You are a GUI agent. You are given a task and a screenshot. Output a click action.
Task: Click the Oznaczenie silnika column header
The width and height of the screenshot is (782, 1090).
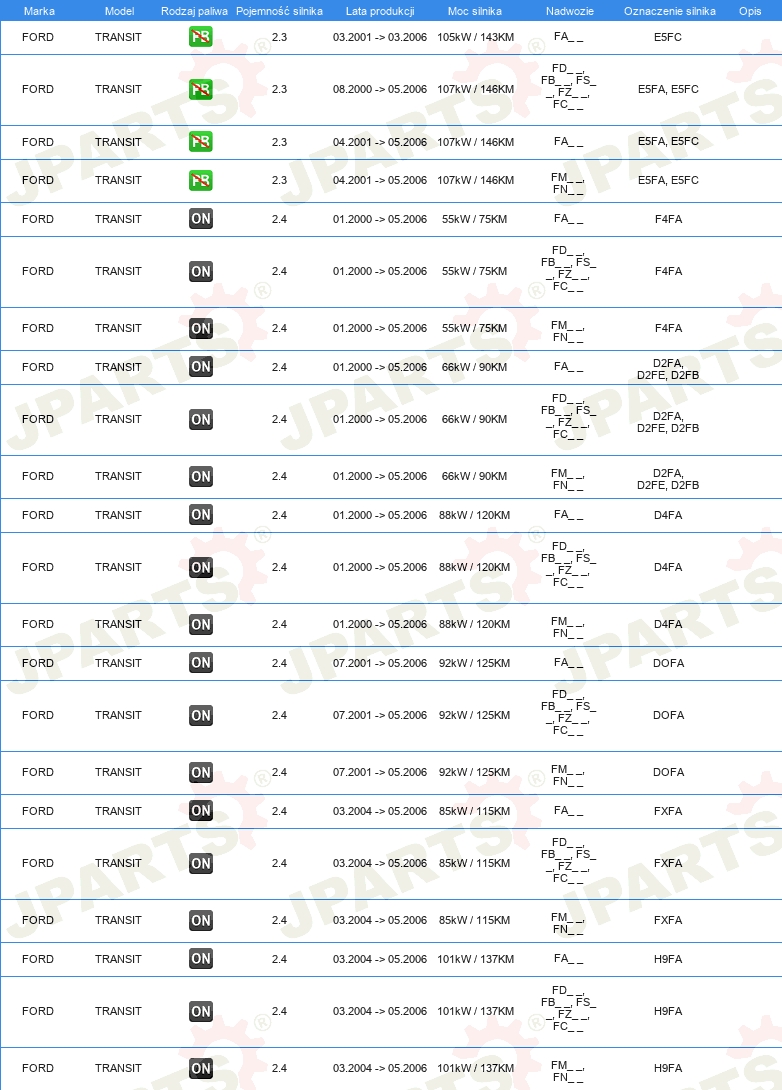[x=669, y=11]
